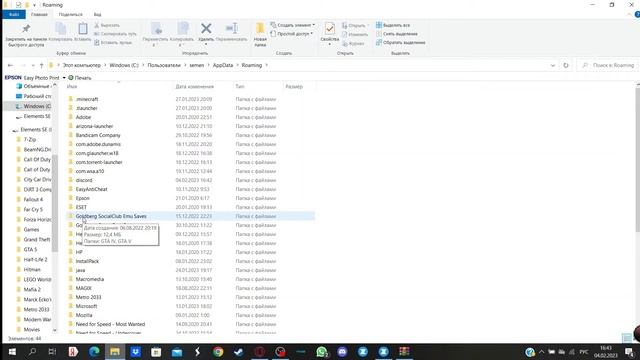Select the .minecraft folder

87,99
